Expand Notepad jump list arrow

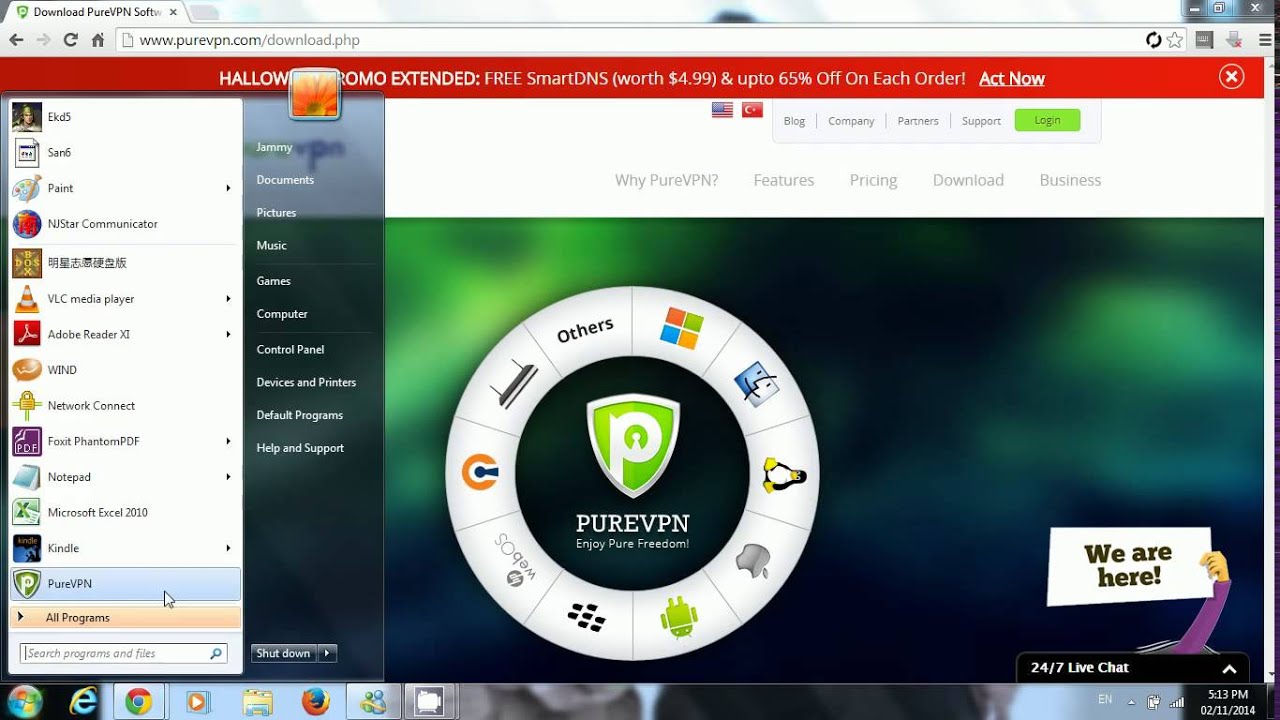point(228,477)
